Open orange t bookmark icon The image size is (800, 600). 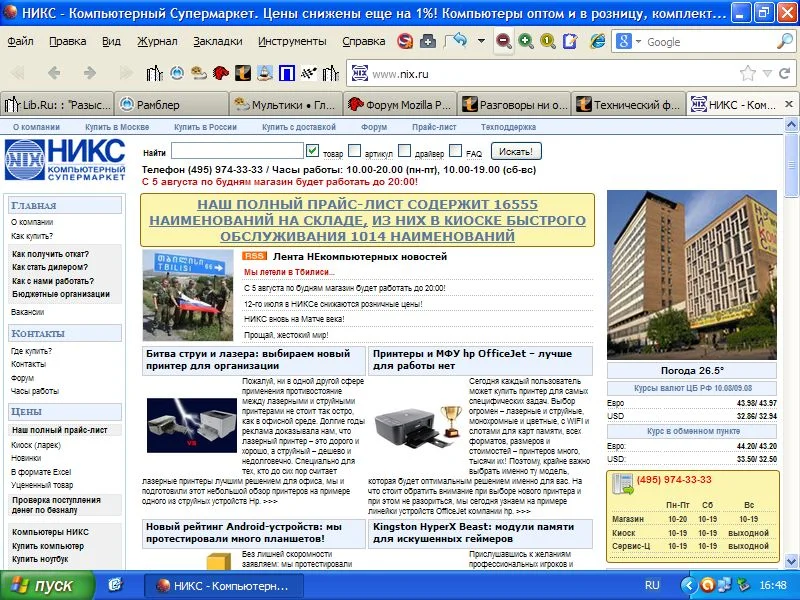pos(243,73)
